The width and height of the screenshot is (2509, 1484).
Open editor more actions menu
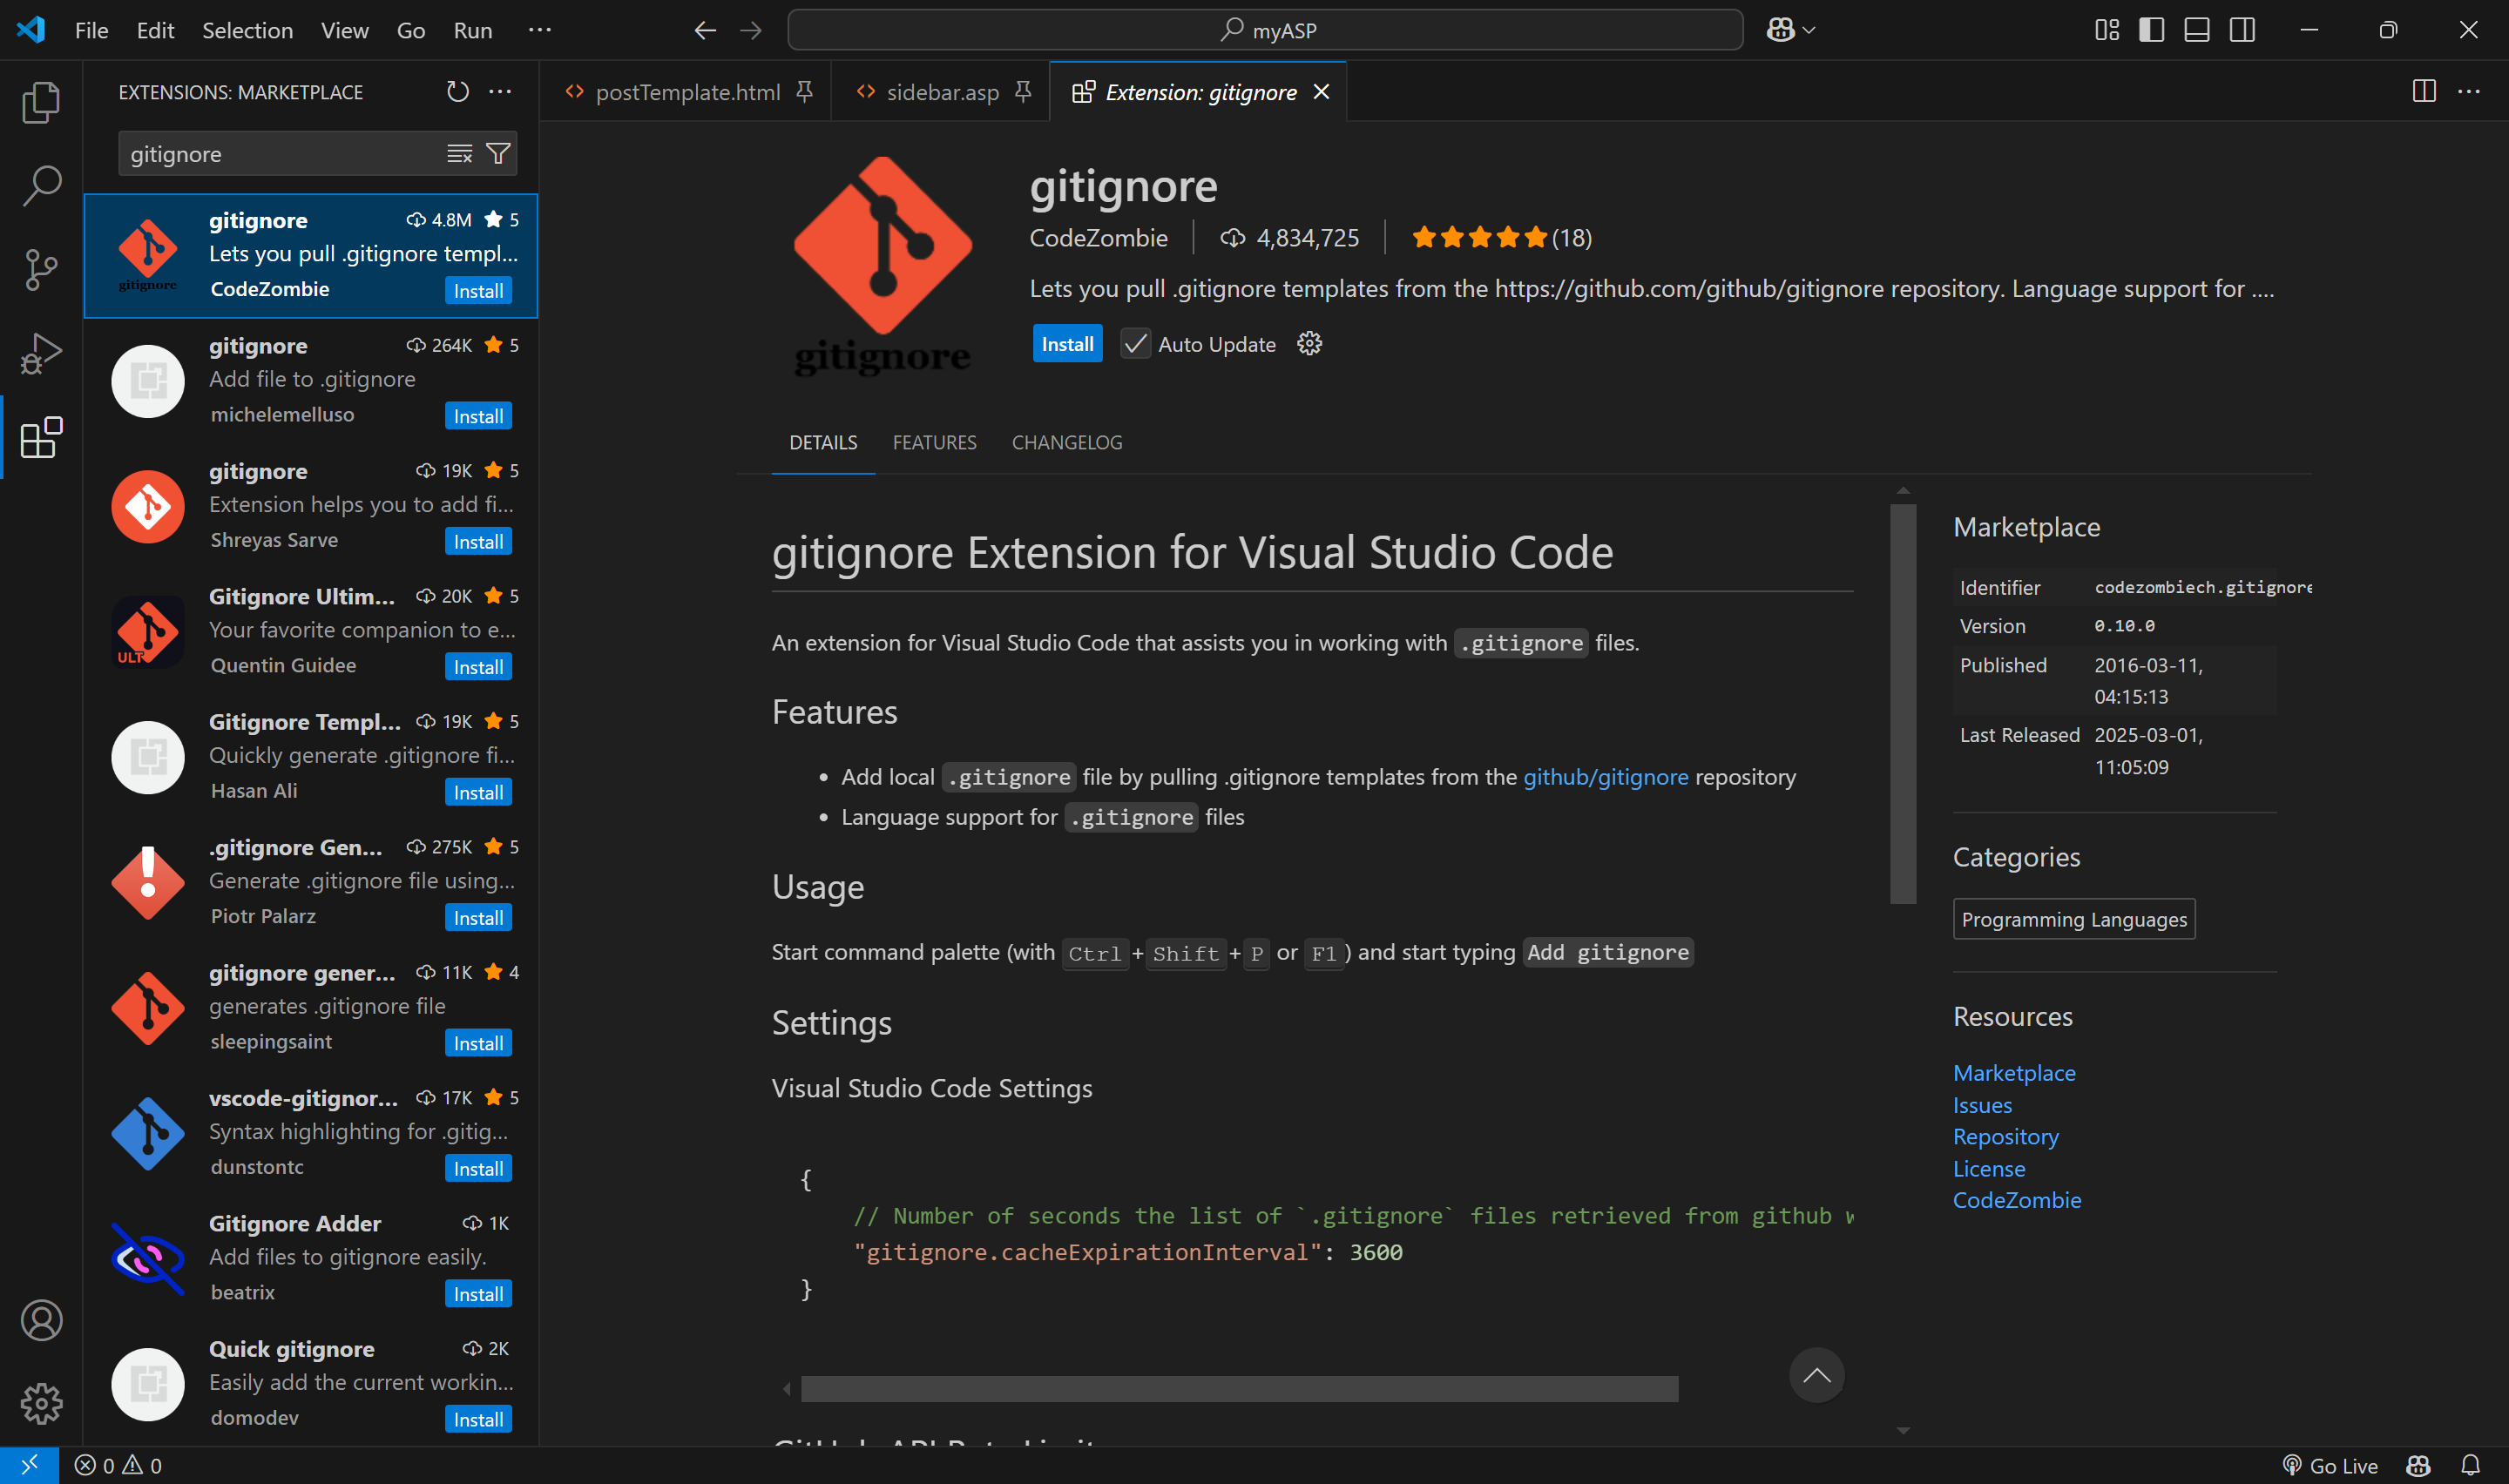tap(2469, 92)
